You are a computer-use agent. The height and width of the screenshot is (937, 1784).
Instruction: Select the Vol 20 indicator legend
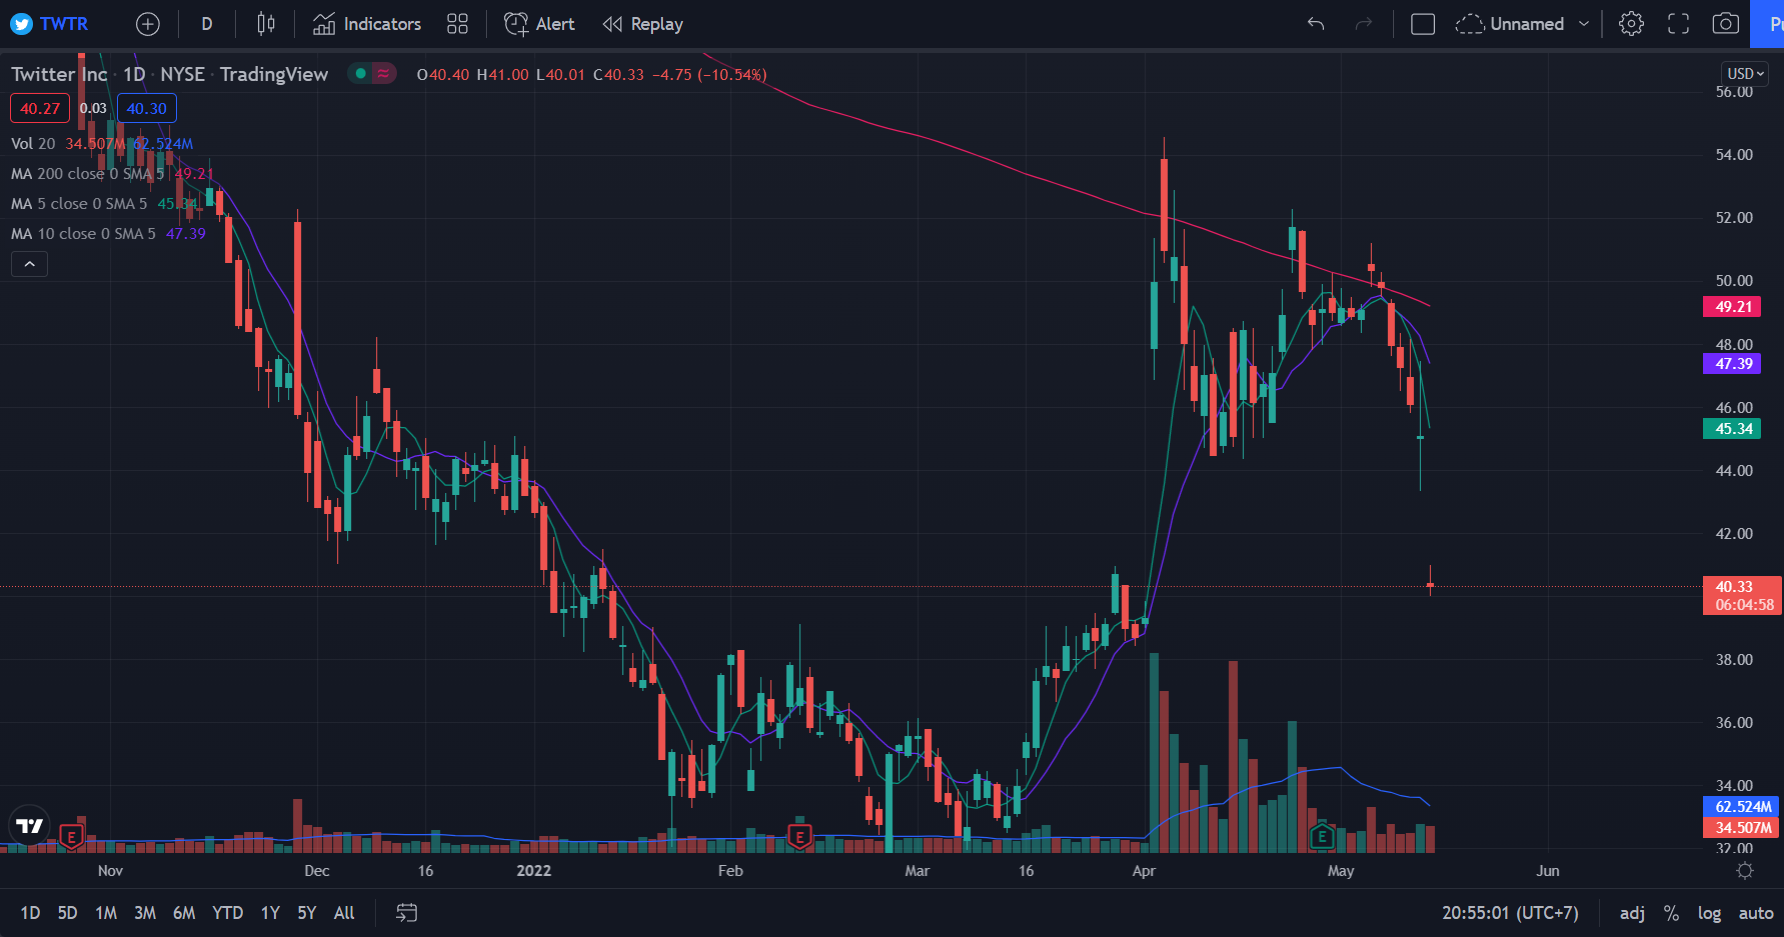(x=33, y=144)
